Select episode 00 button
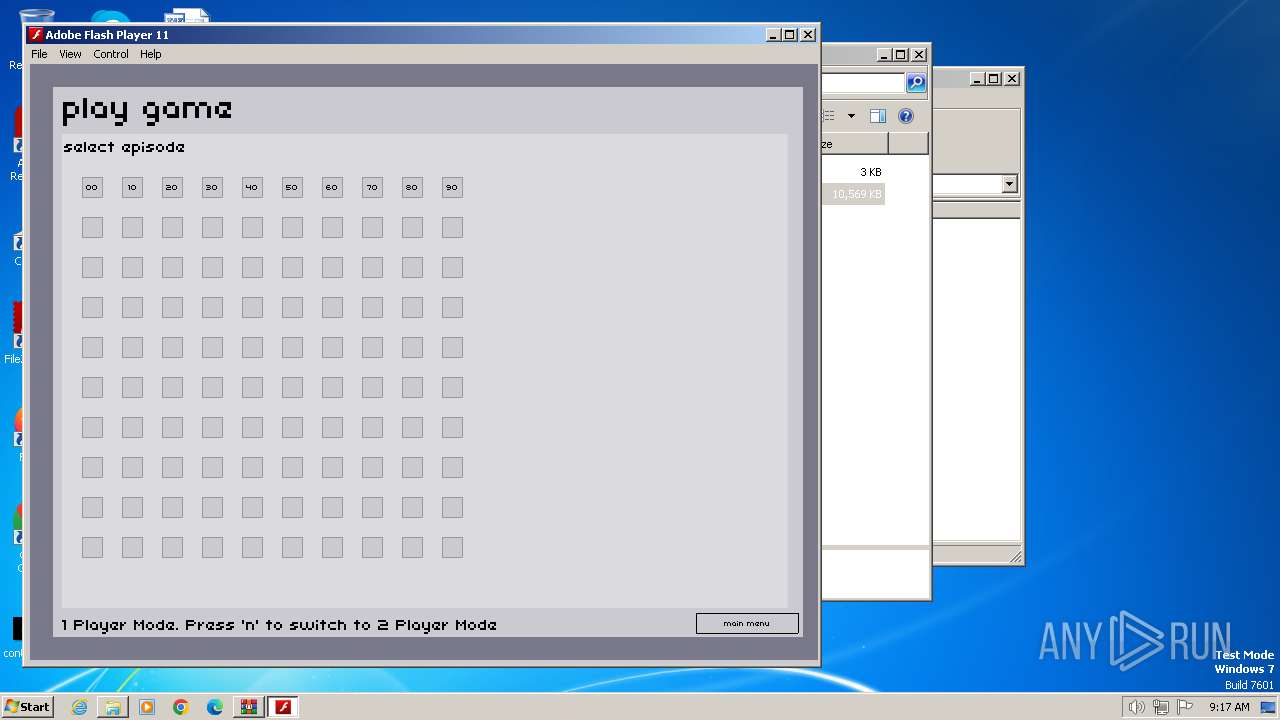 92,187
